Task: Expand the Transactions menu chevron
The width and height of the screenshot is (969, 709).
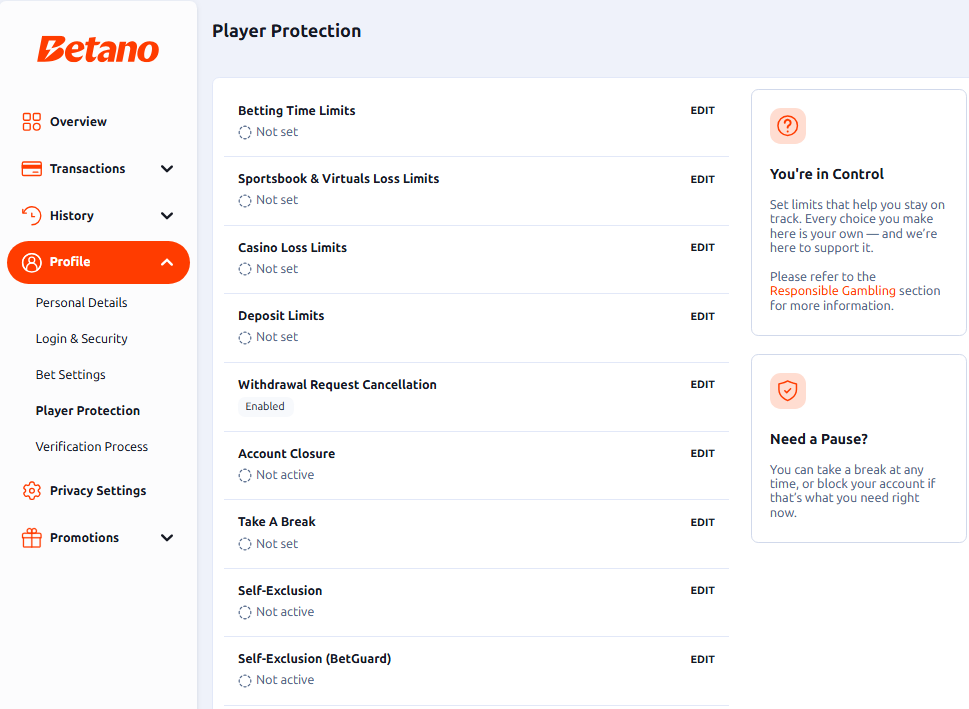Action: (x=167, y=169)
